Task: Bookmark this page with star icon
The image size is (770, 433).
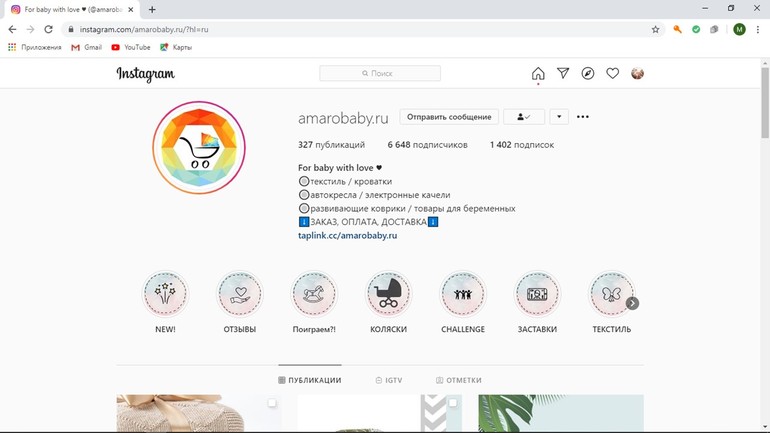Action: point(655,30)
